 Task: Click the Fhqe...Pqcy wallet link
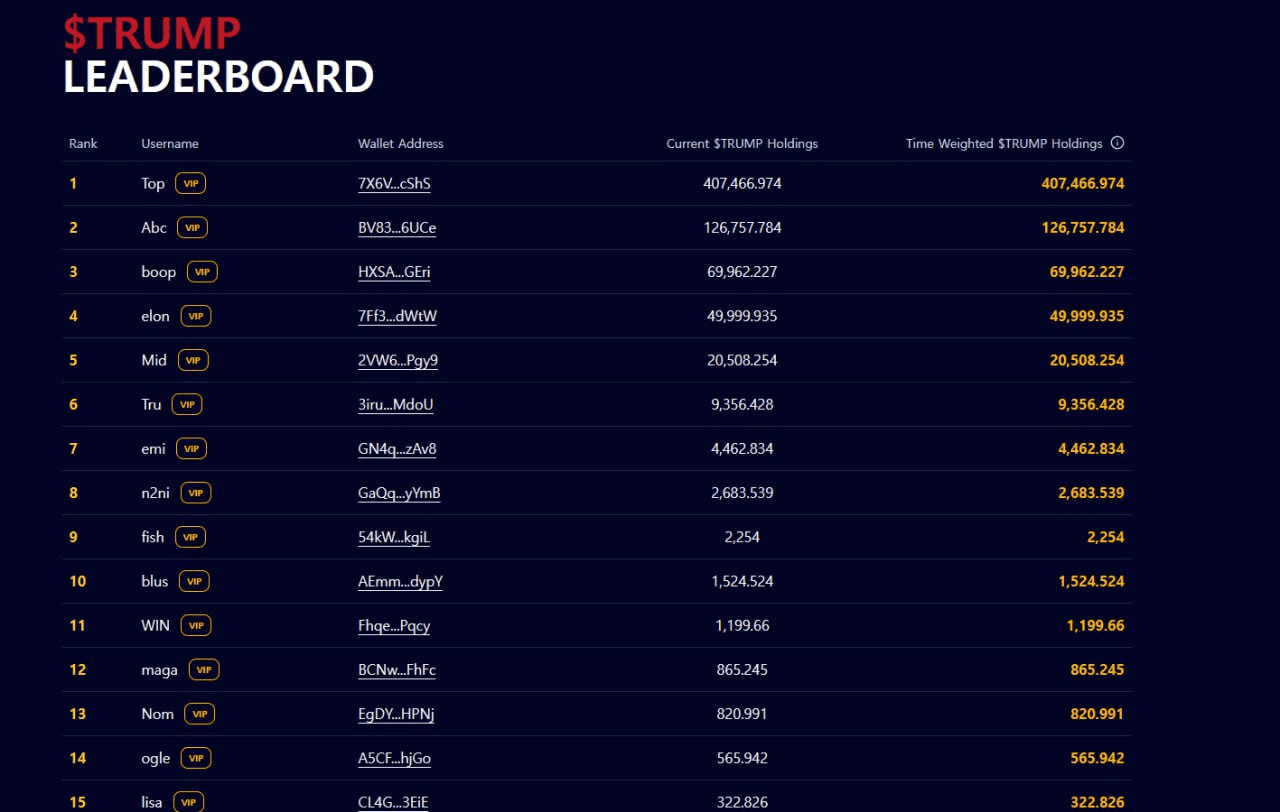click(394, 625)
